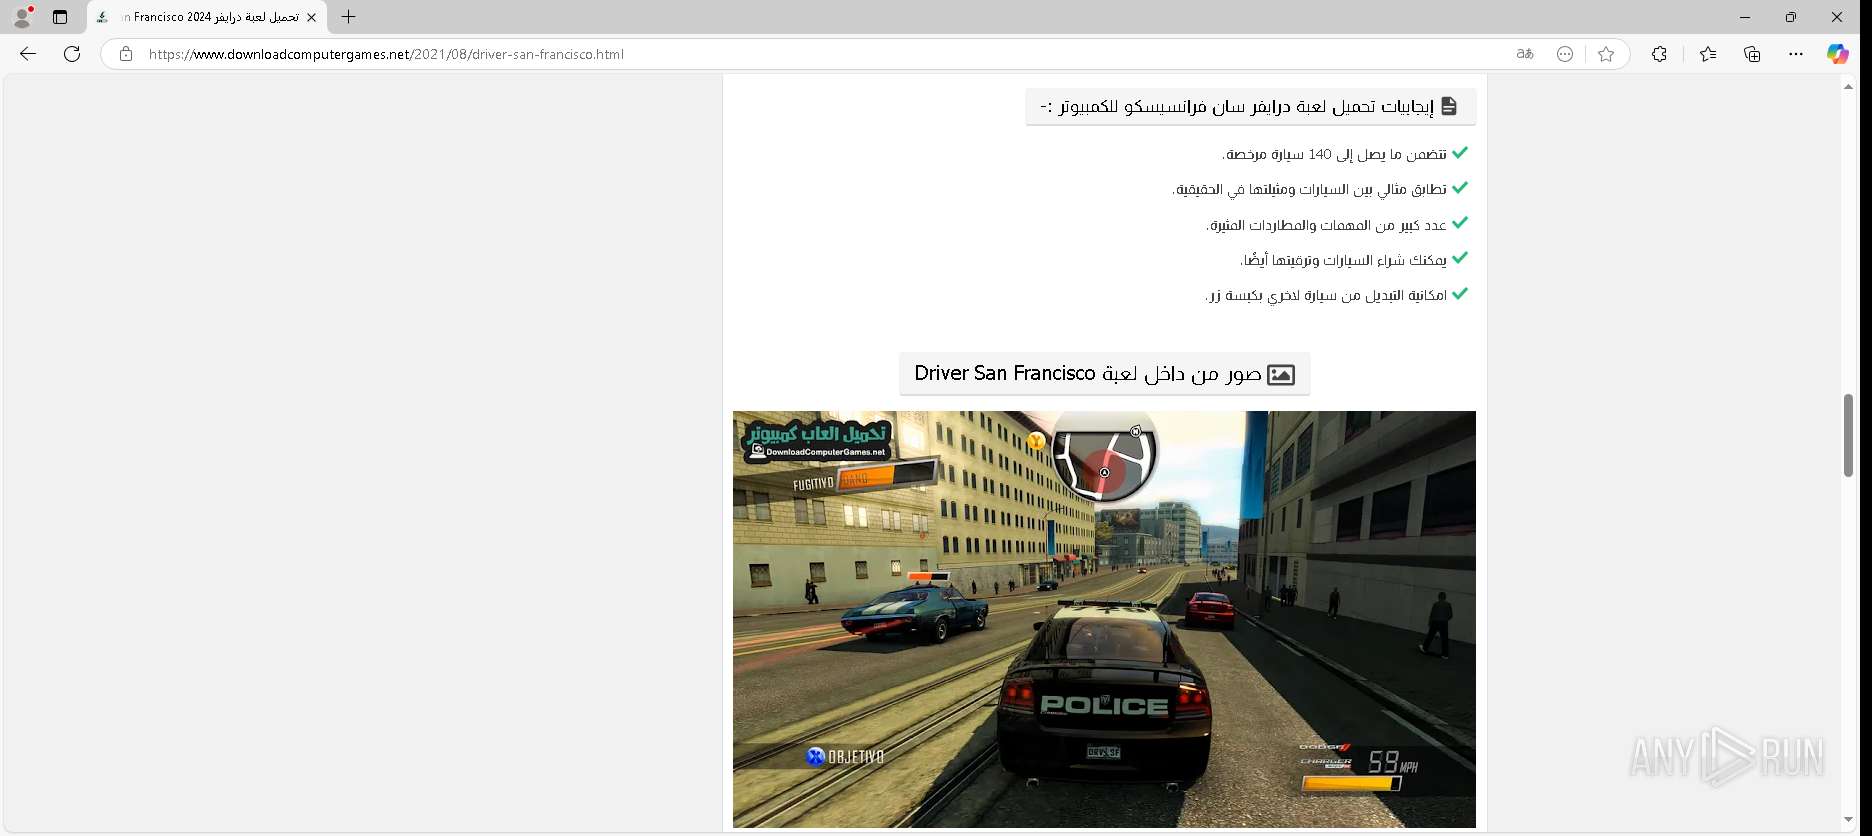This screenshot has width=1872, height=836.
Task: Click the document icon in the pros heading
Action: (1449, 106)
